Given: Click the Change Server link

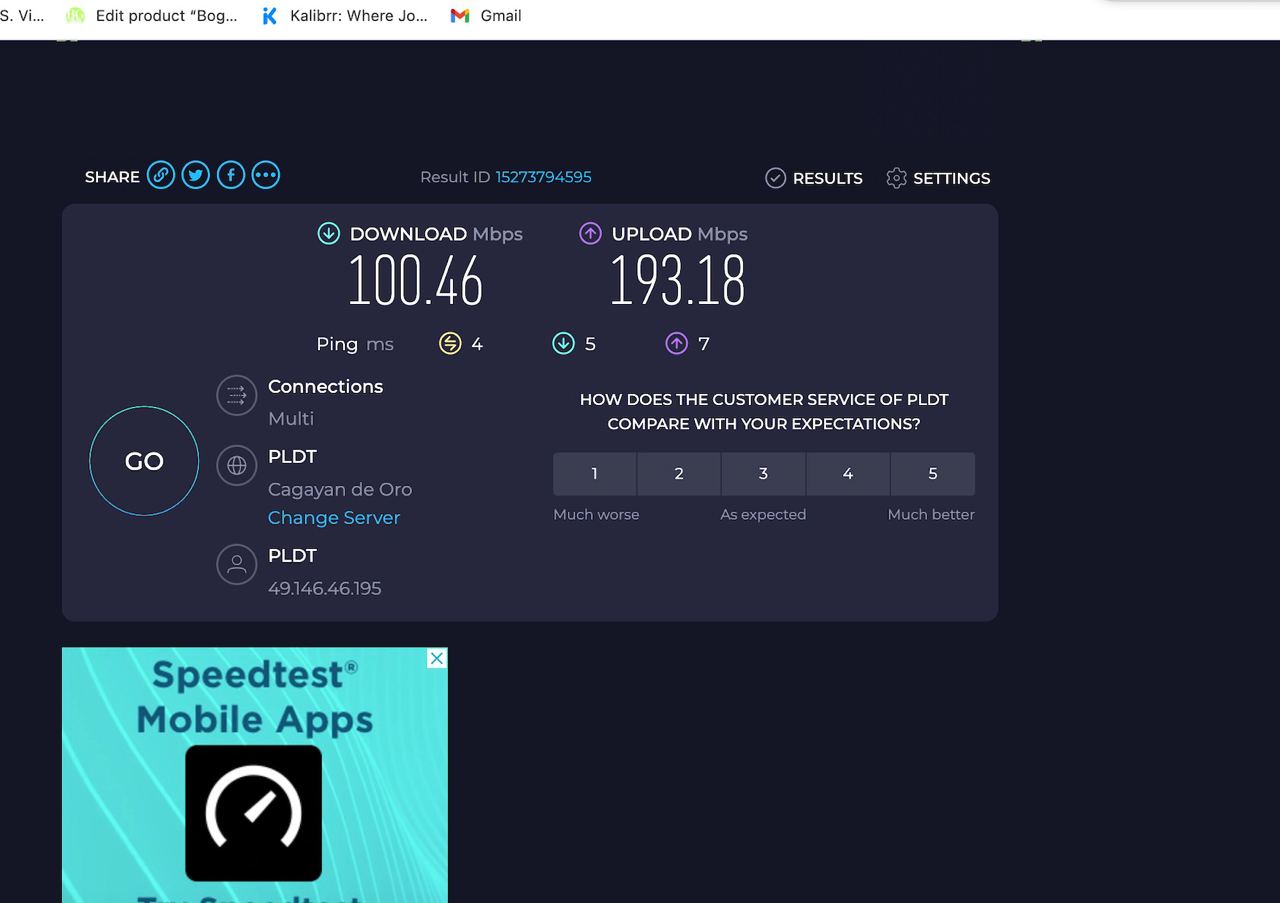Looking at the screenshot, I should (334, 518).
